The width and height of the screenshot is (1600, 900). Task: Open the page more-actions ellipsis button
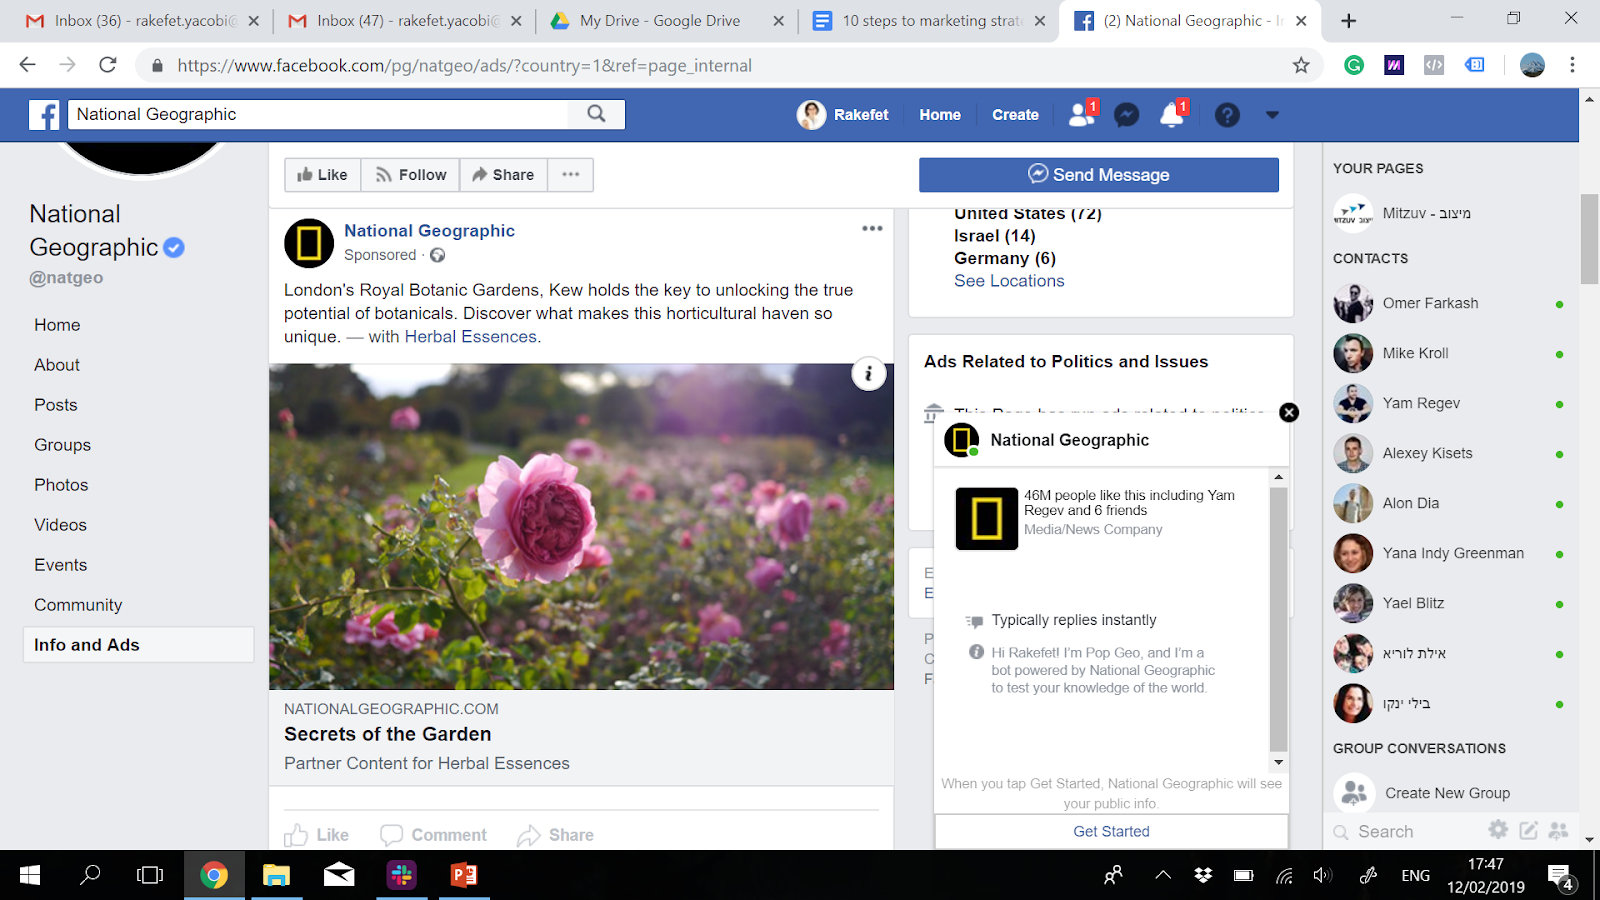pyautogui.click(x=570, y=174)
